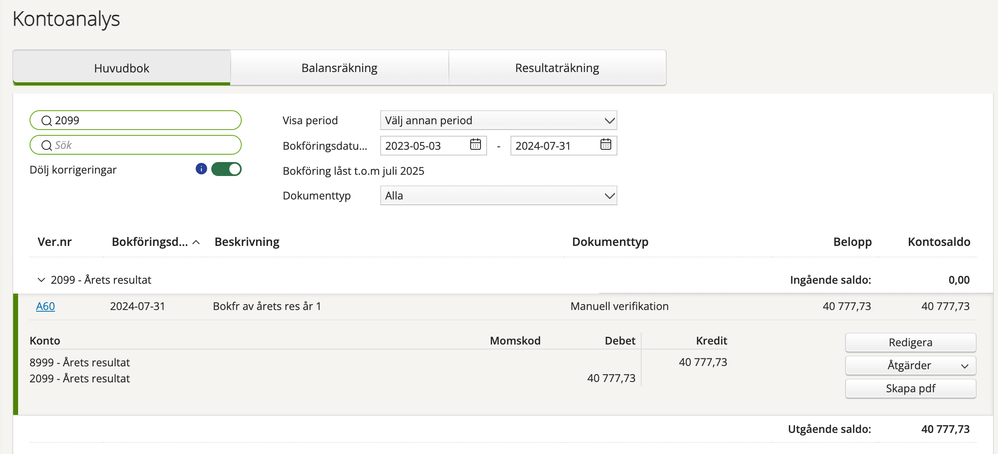This screenshot has height=454, width=998.
Task: Click the Sök search input field
Action: point(136,145)
